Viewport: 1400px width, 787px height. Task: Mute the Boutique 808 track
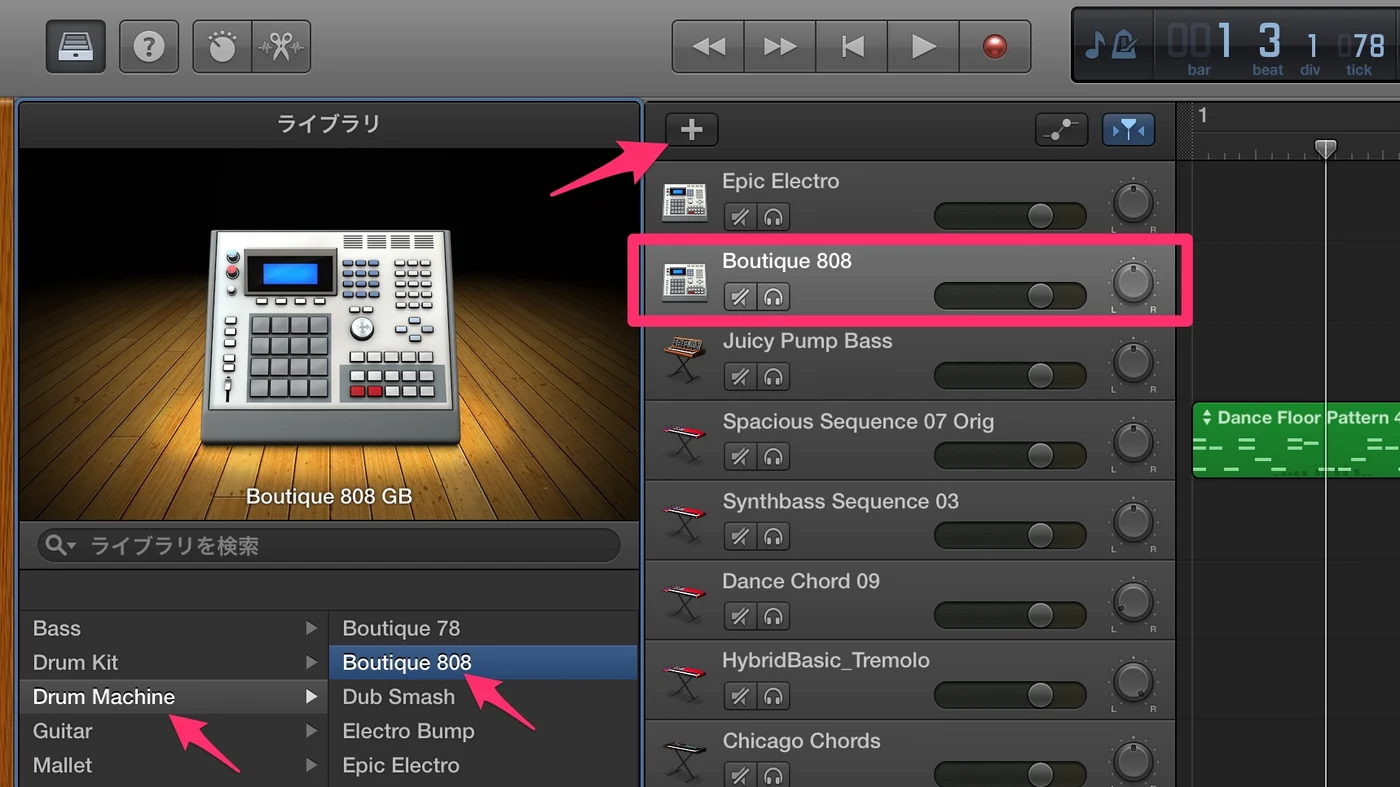[740, 296]
